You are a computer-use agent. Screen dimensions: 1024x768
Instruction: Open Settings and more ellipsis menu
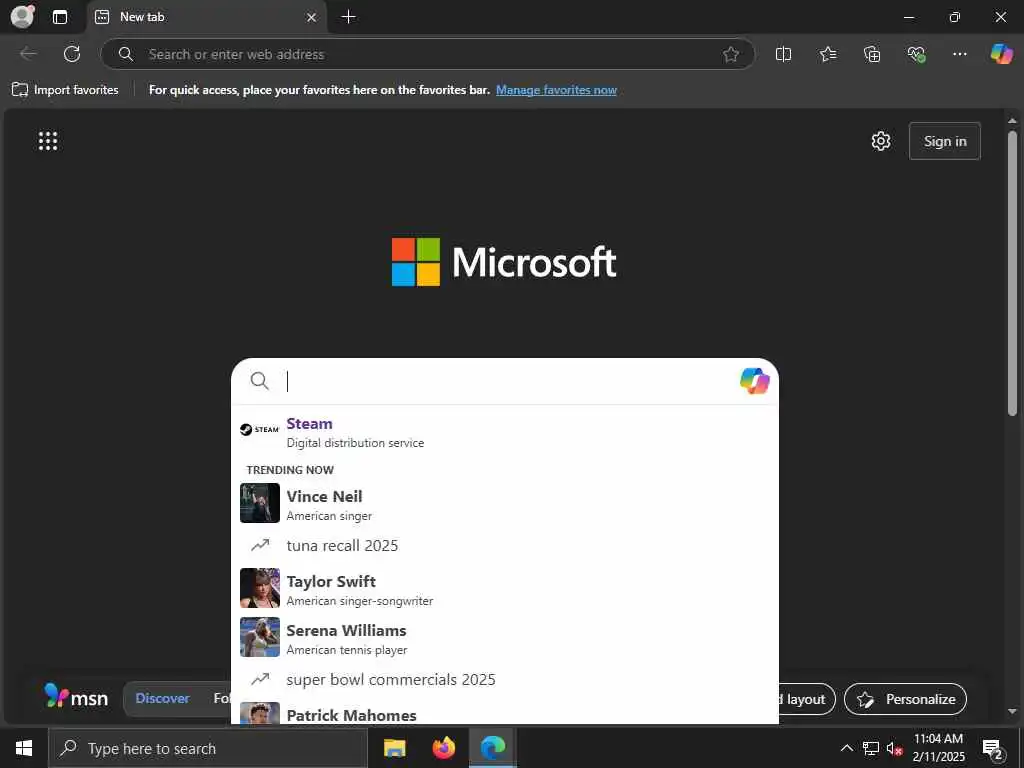(959, 54)
